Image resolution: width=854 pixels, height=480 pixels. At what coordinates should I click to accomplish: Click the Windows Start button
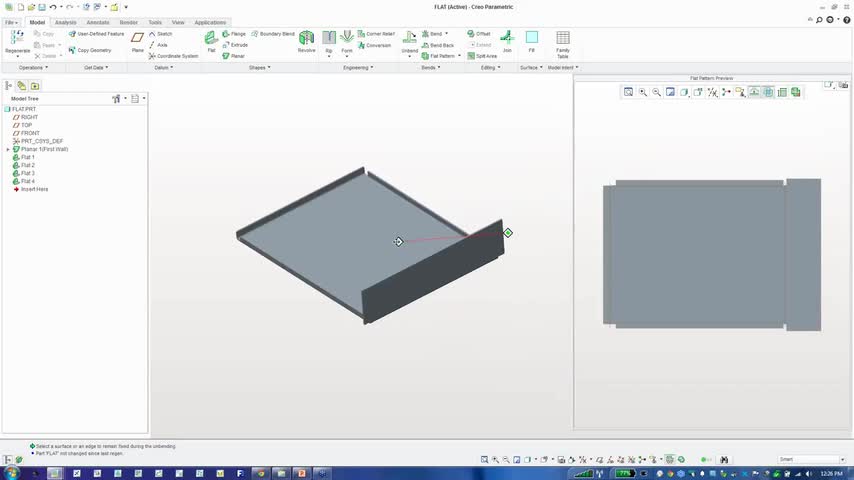tap(11, 473)
